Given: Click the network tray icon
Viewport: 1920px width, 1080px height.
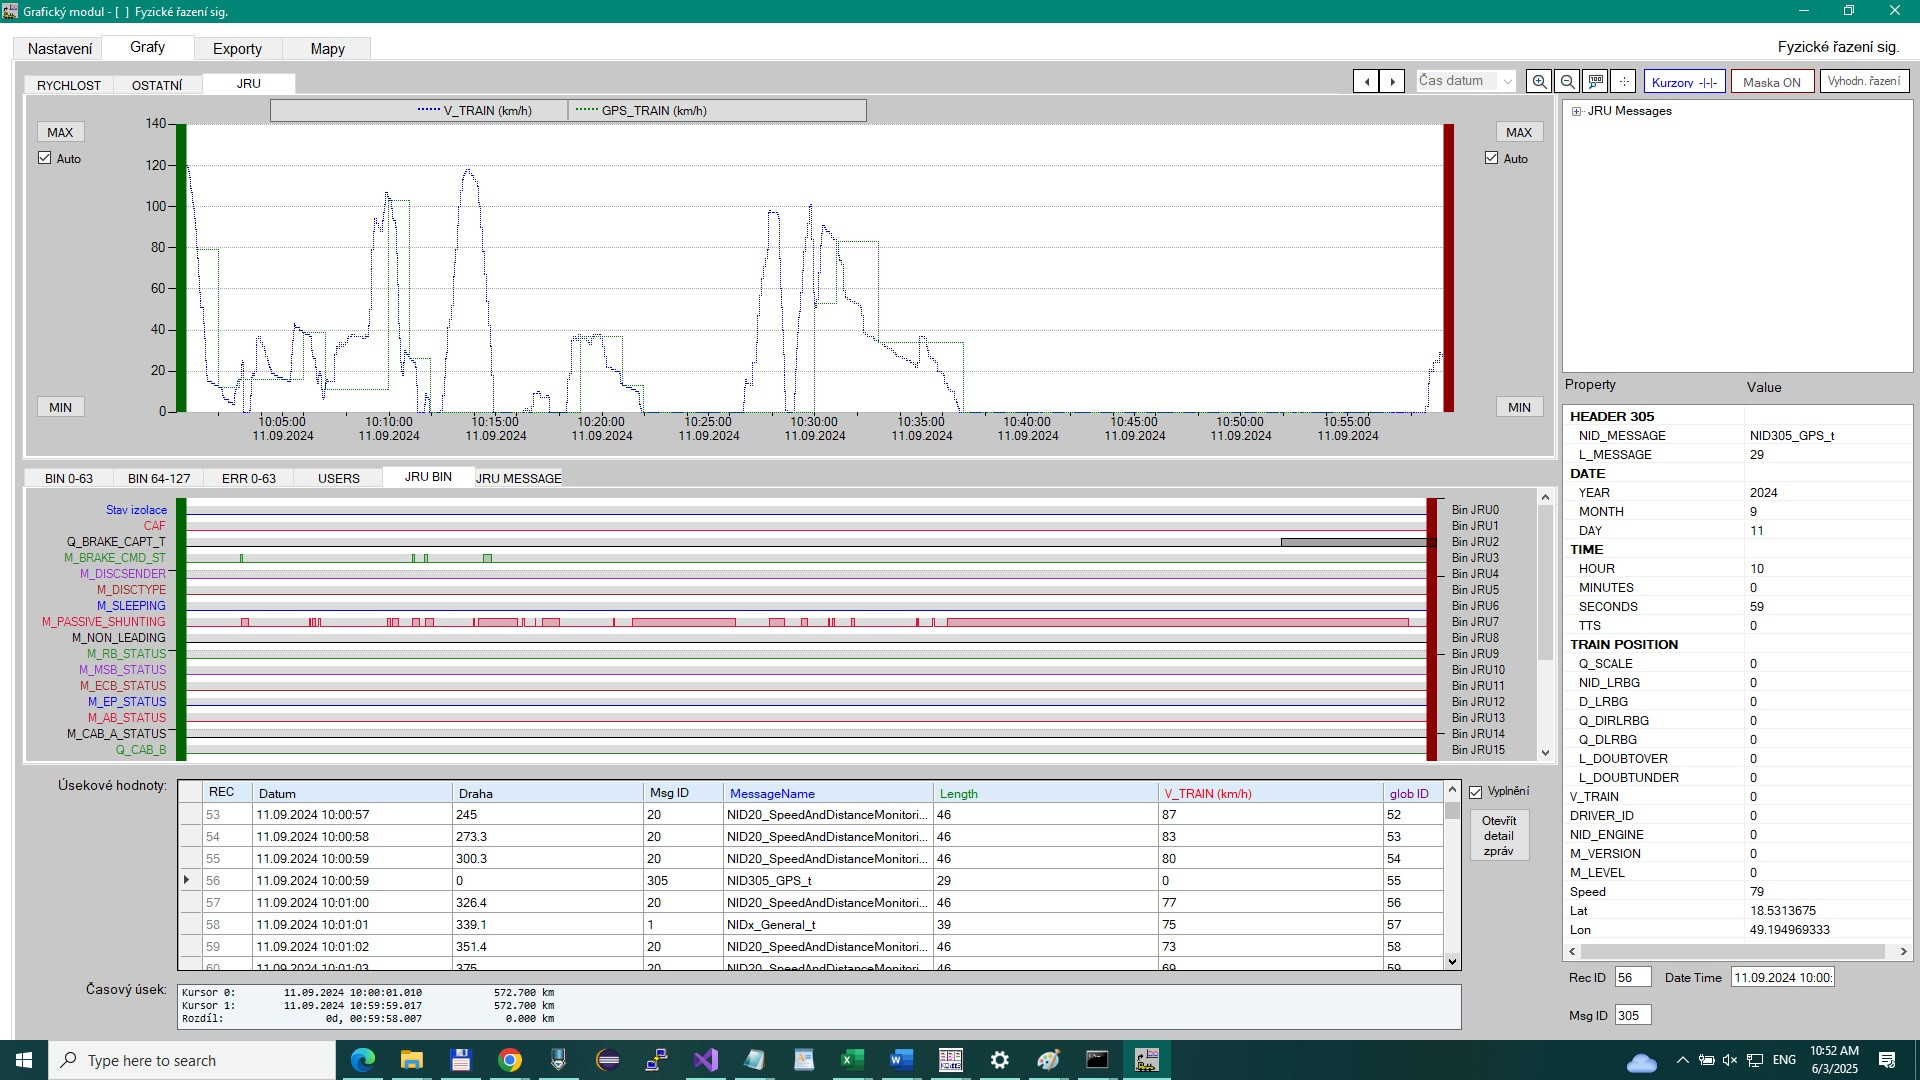Looking at the screenshot, I should point(1755,1060).
